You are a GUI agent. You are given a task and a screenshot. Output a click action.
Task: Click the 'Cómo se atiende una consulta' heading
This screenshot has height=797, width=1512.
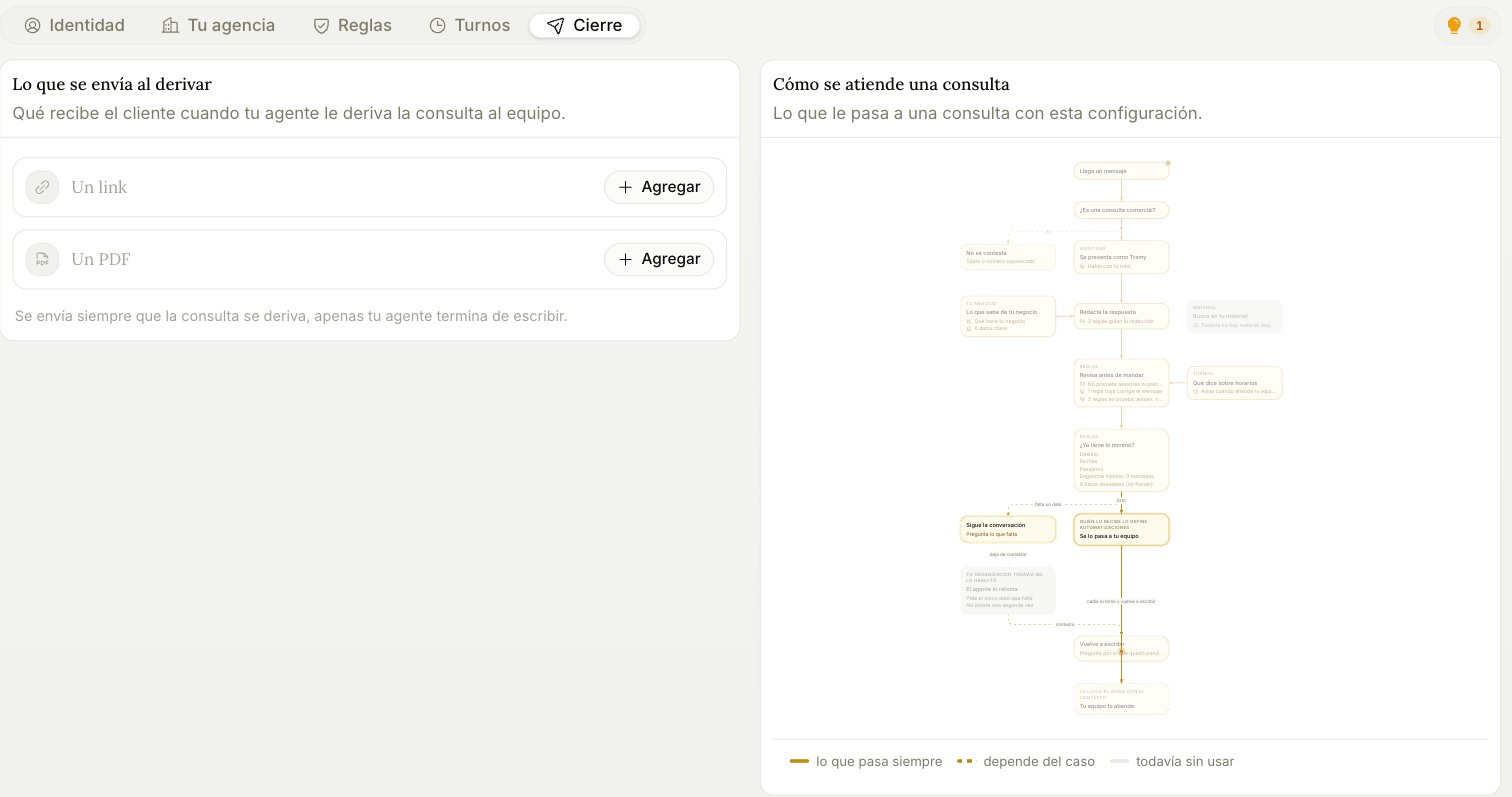[x=891, y=84]
